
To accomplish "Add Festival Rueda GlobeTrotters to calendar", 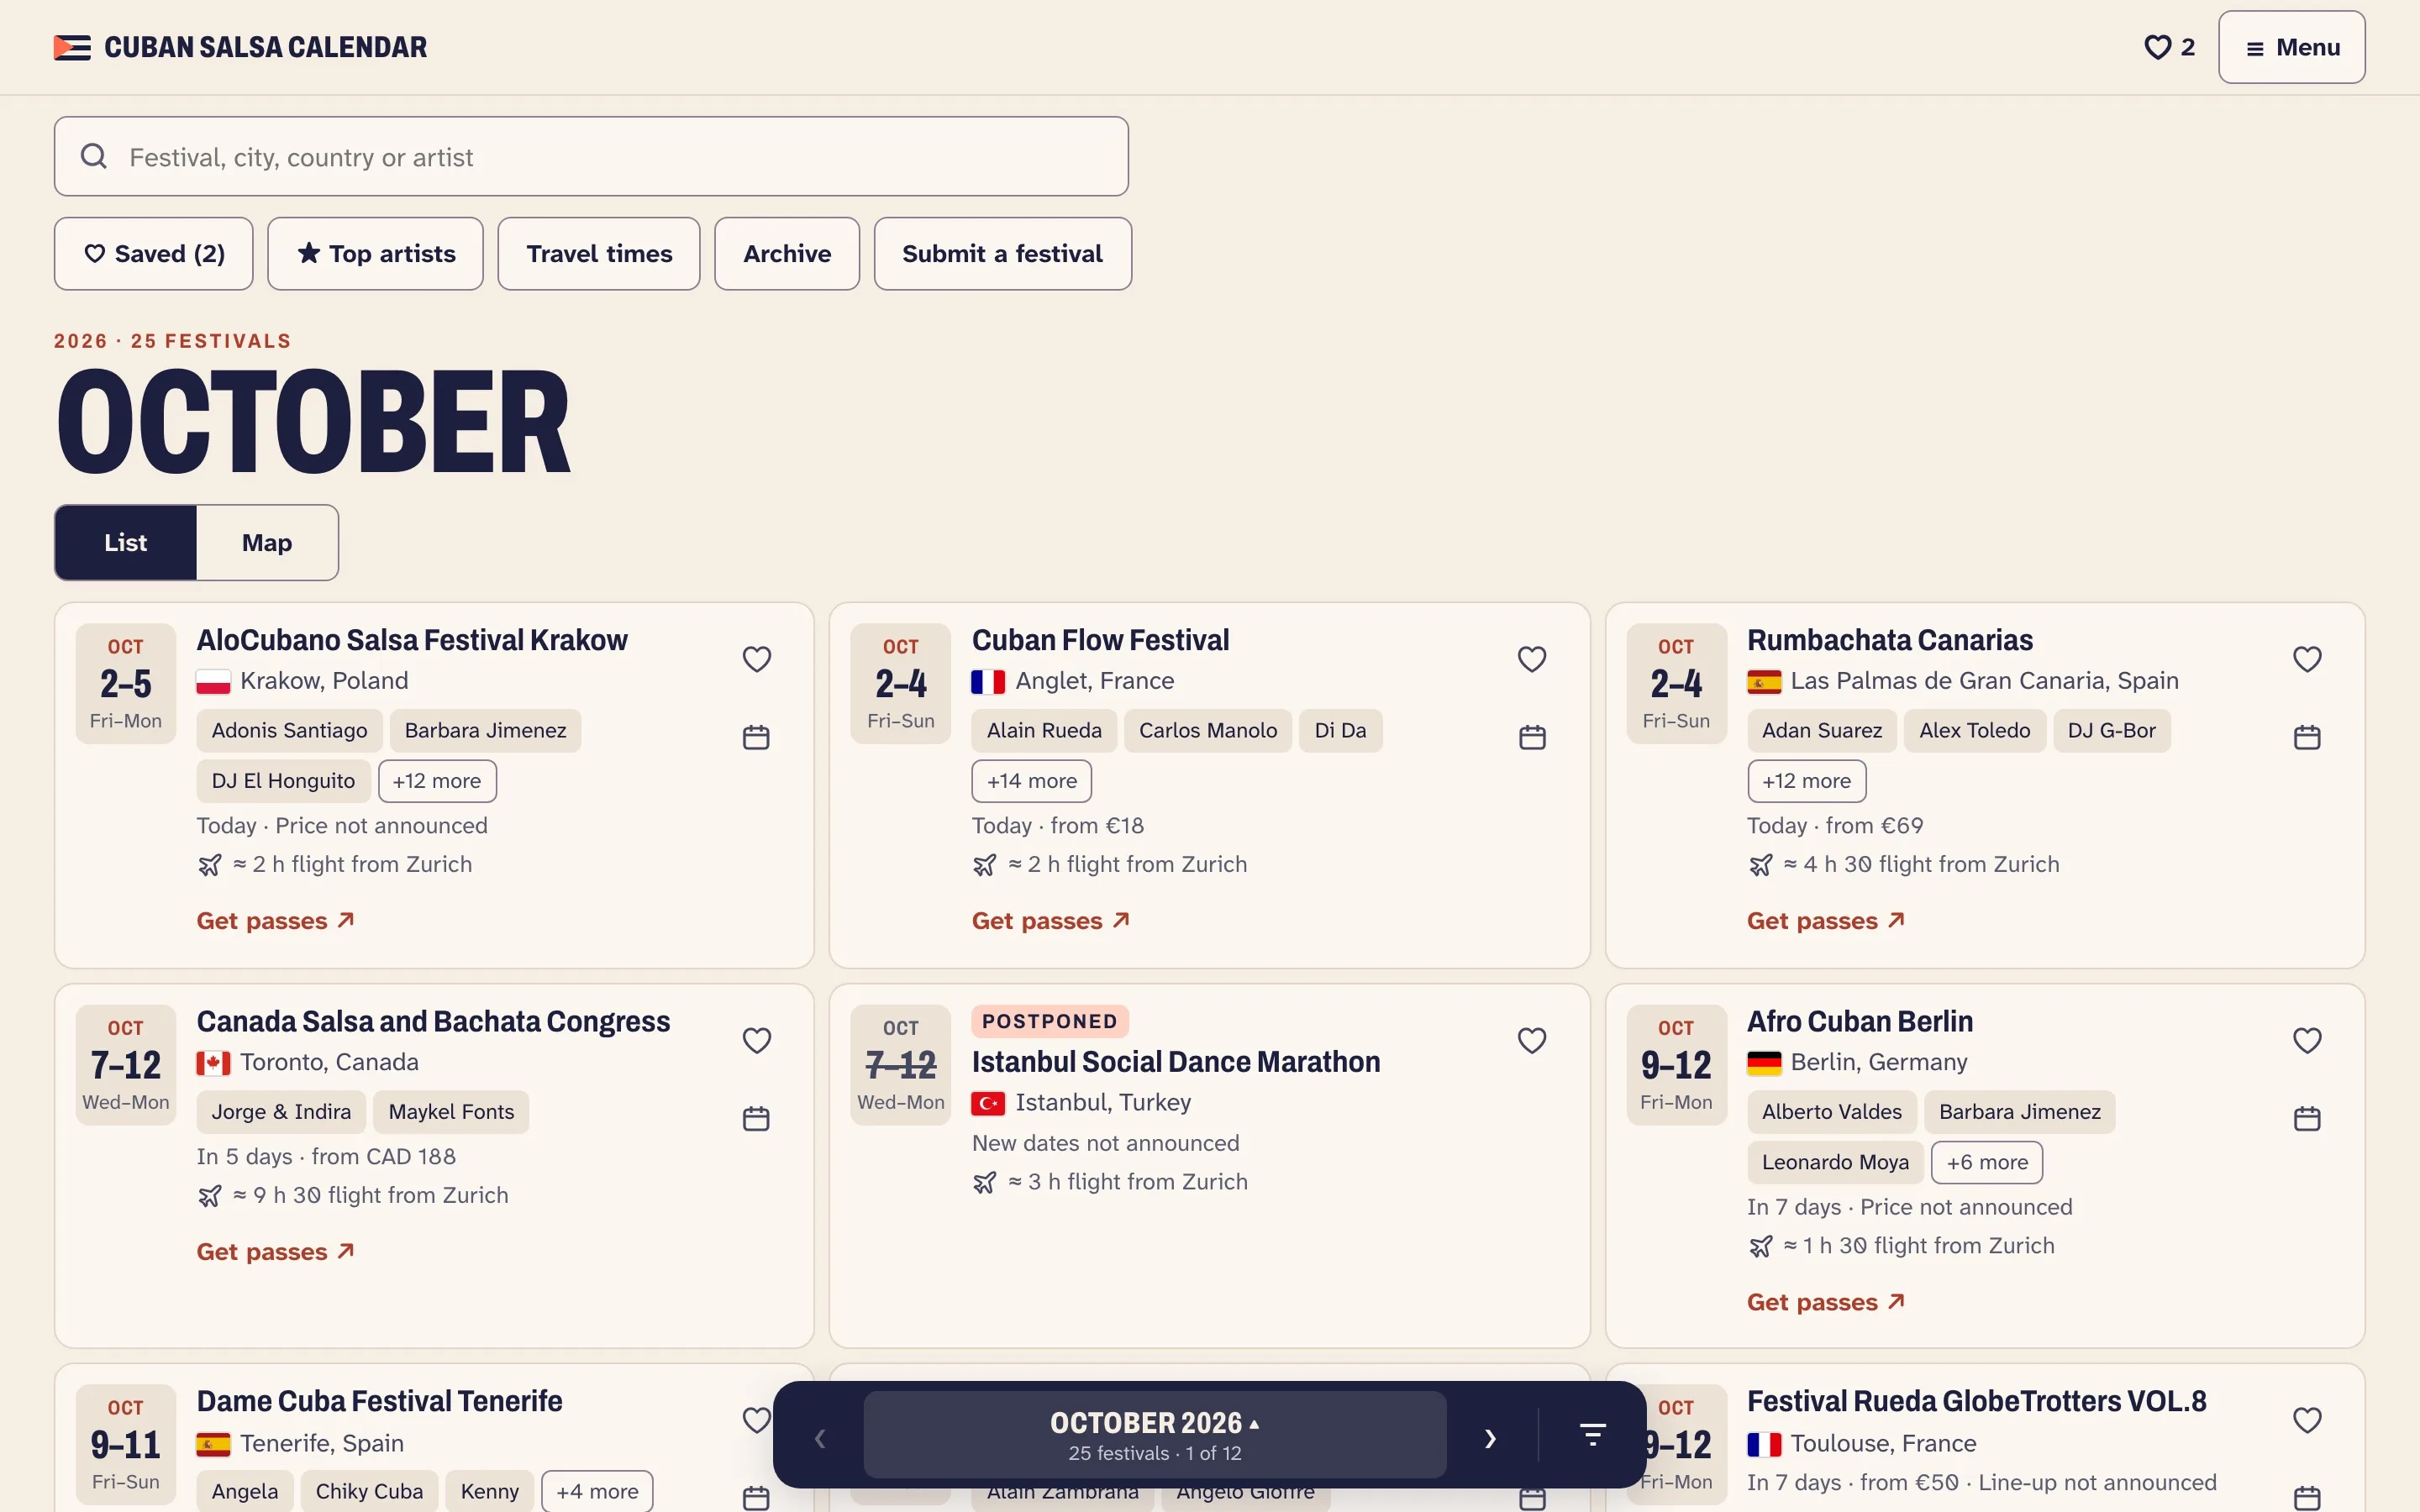I will coord(2306,1498).
